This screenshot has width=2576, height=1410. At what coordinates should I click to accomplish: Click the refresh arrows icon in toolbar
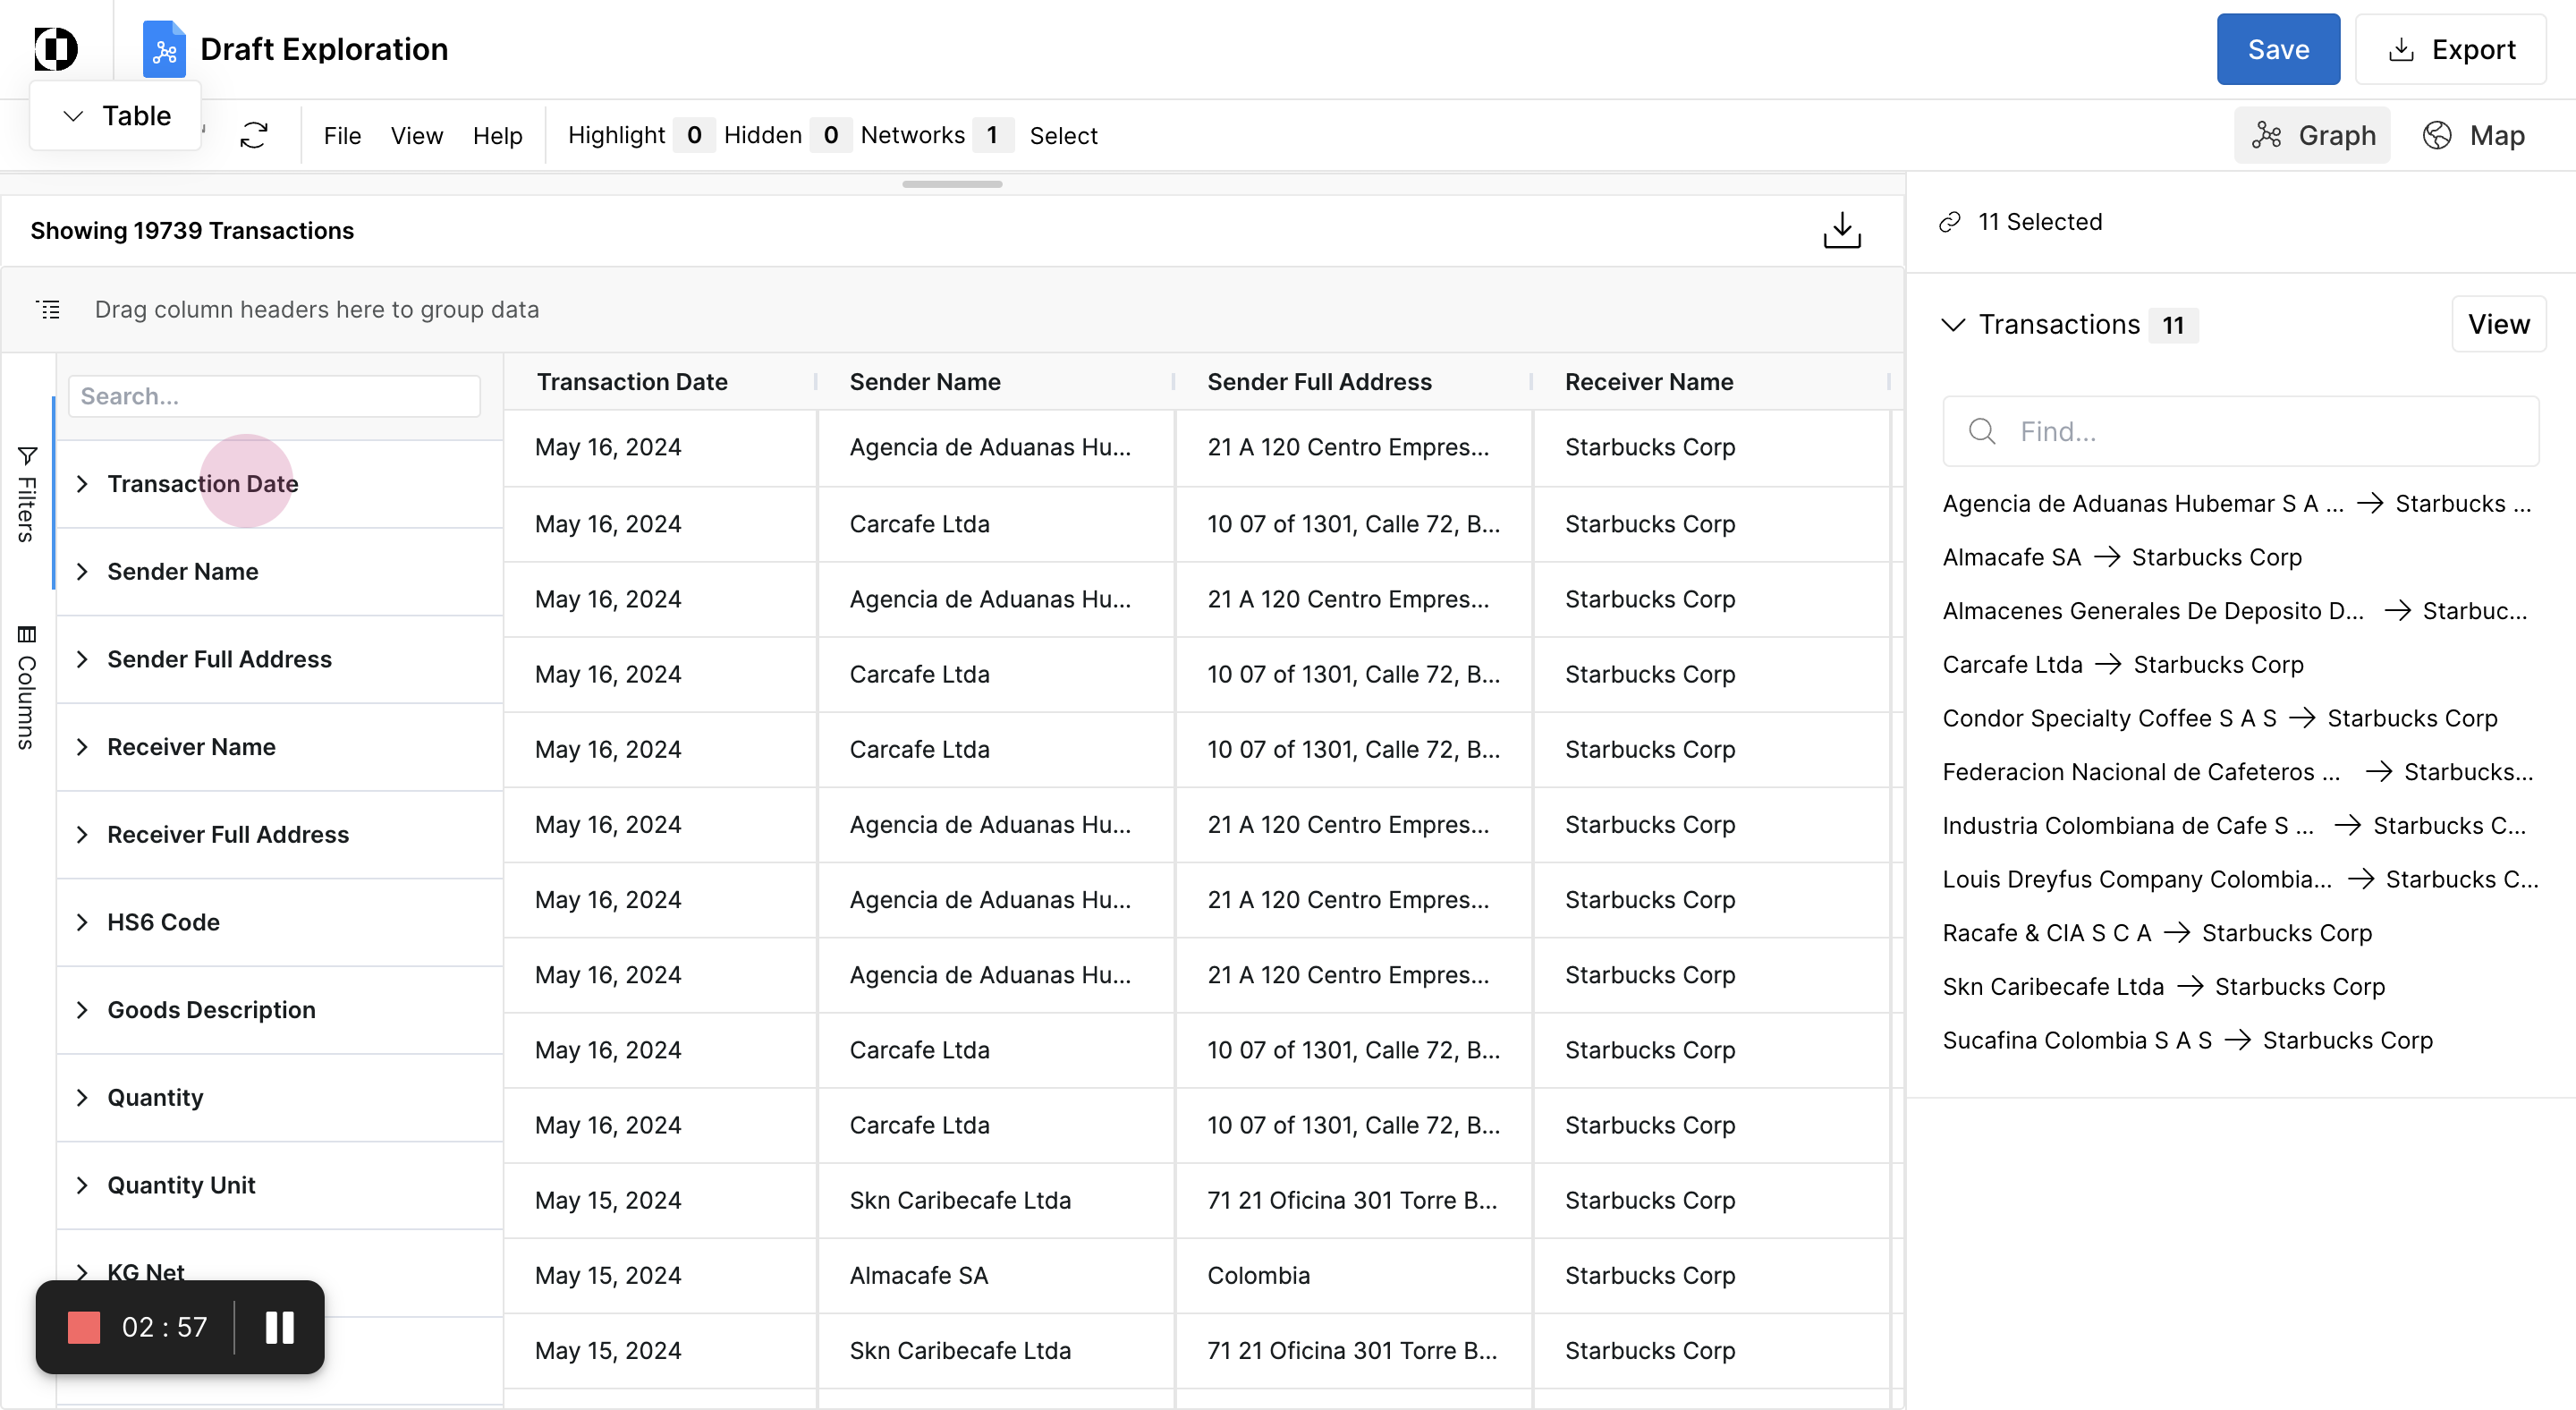(x=254, y=135)
